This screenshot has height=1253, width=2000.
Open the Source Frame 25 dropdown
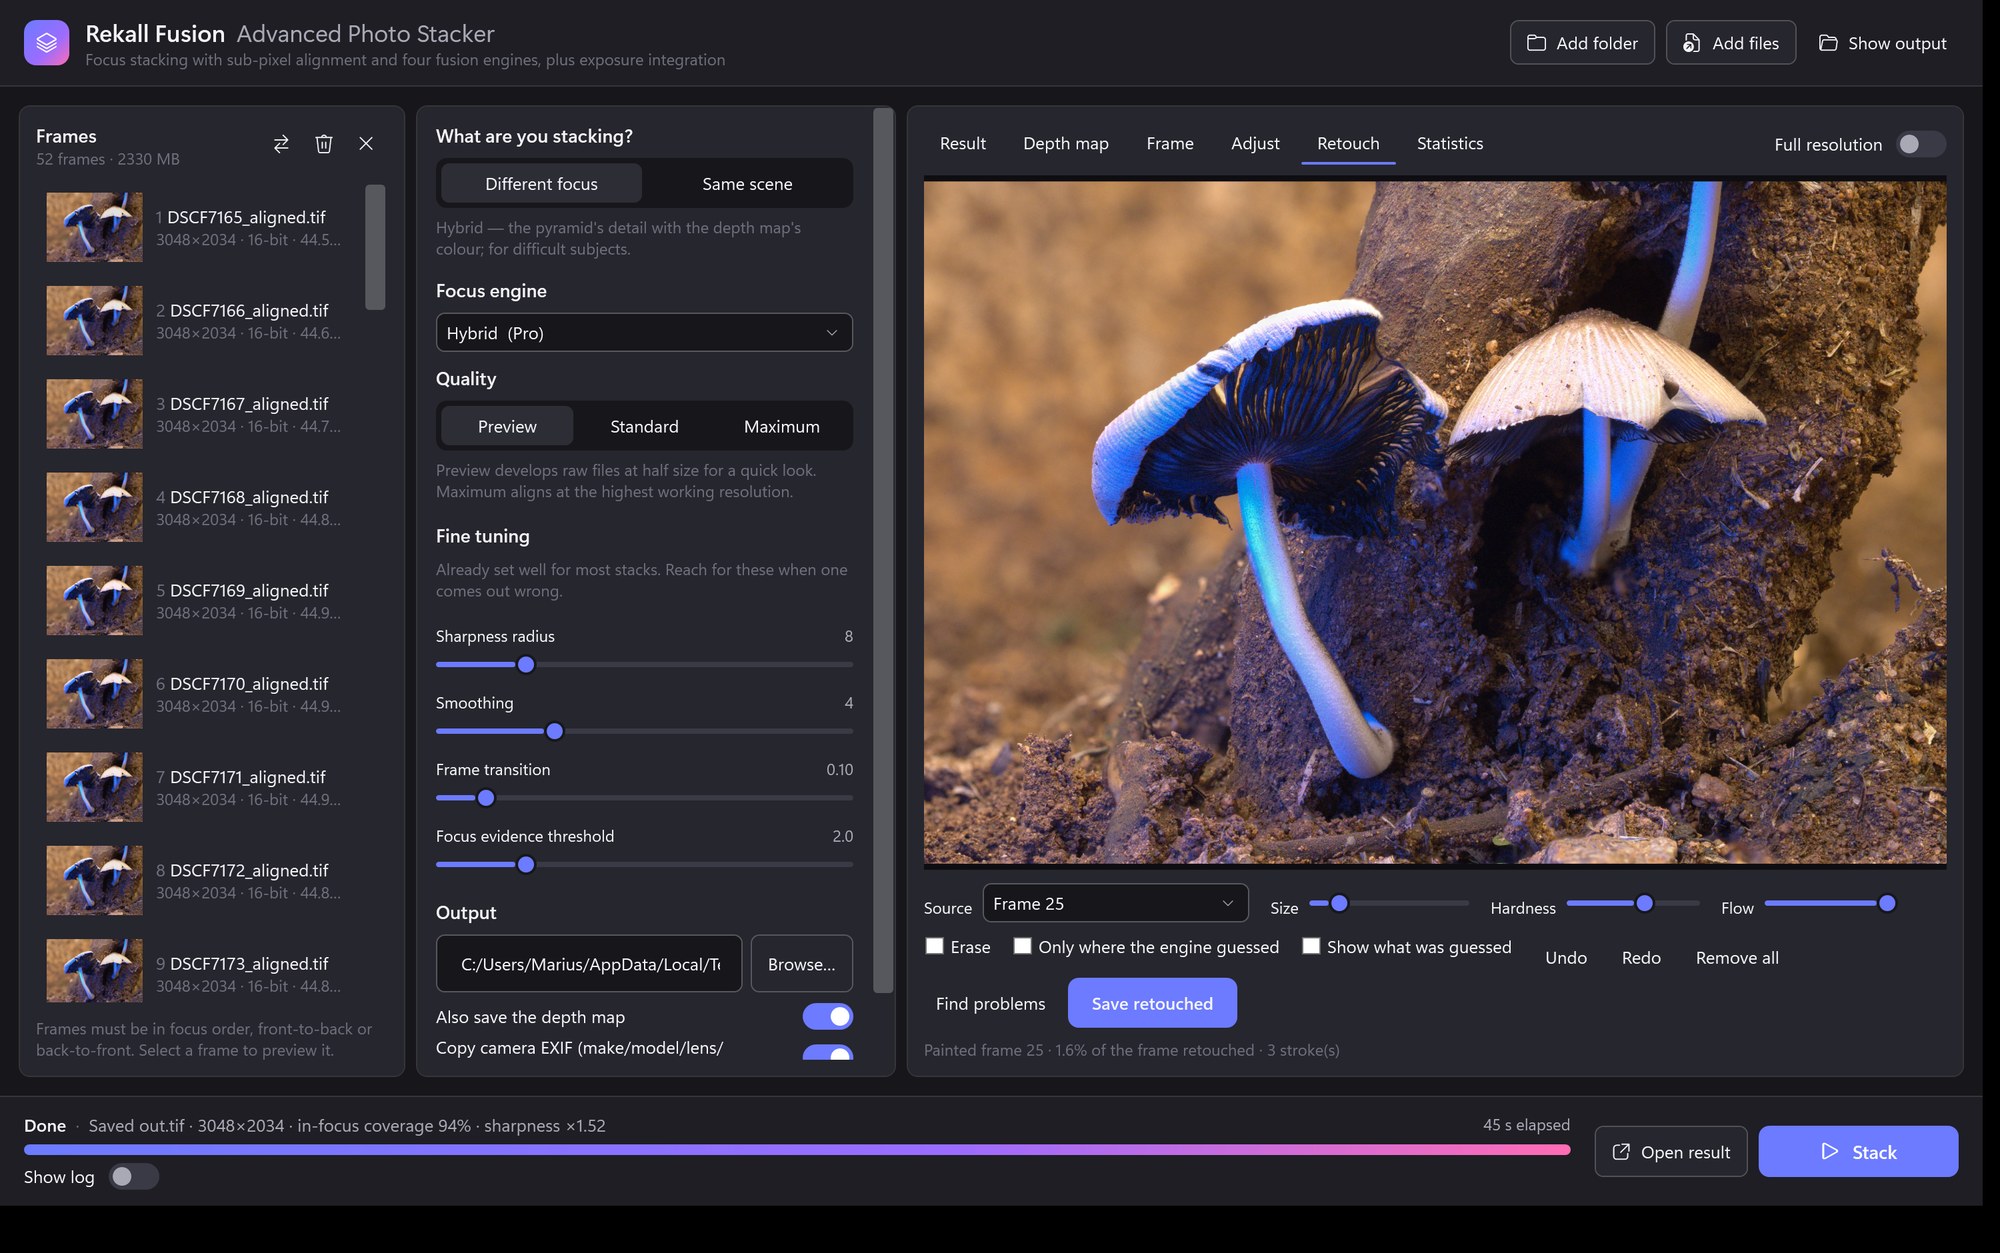click(1115, 903)
